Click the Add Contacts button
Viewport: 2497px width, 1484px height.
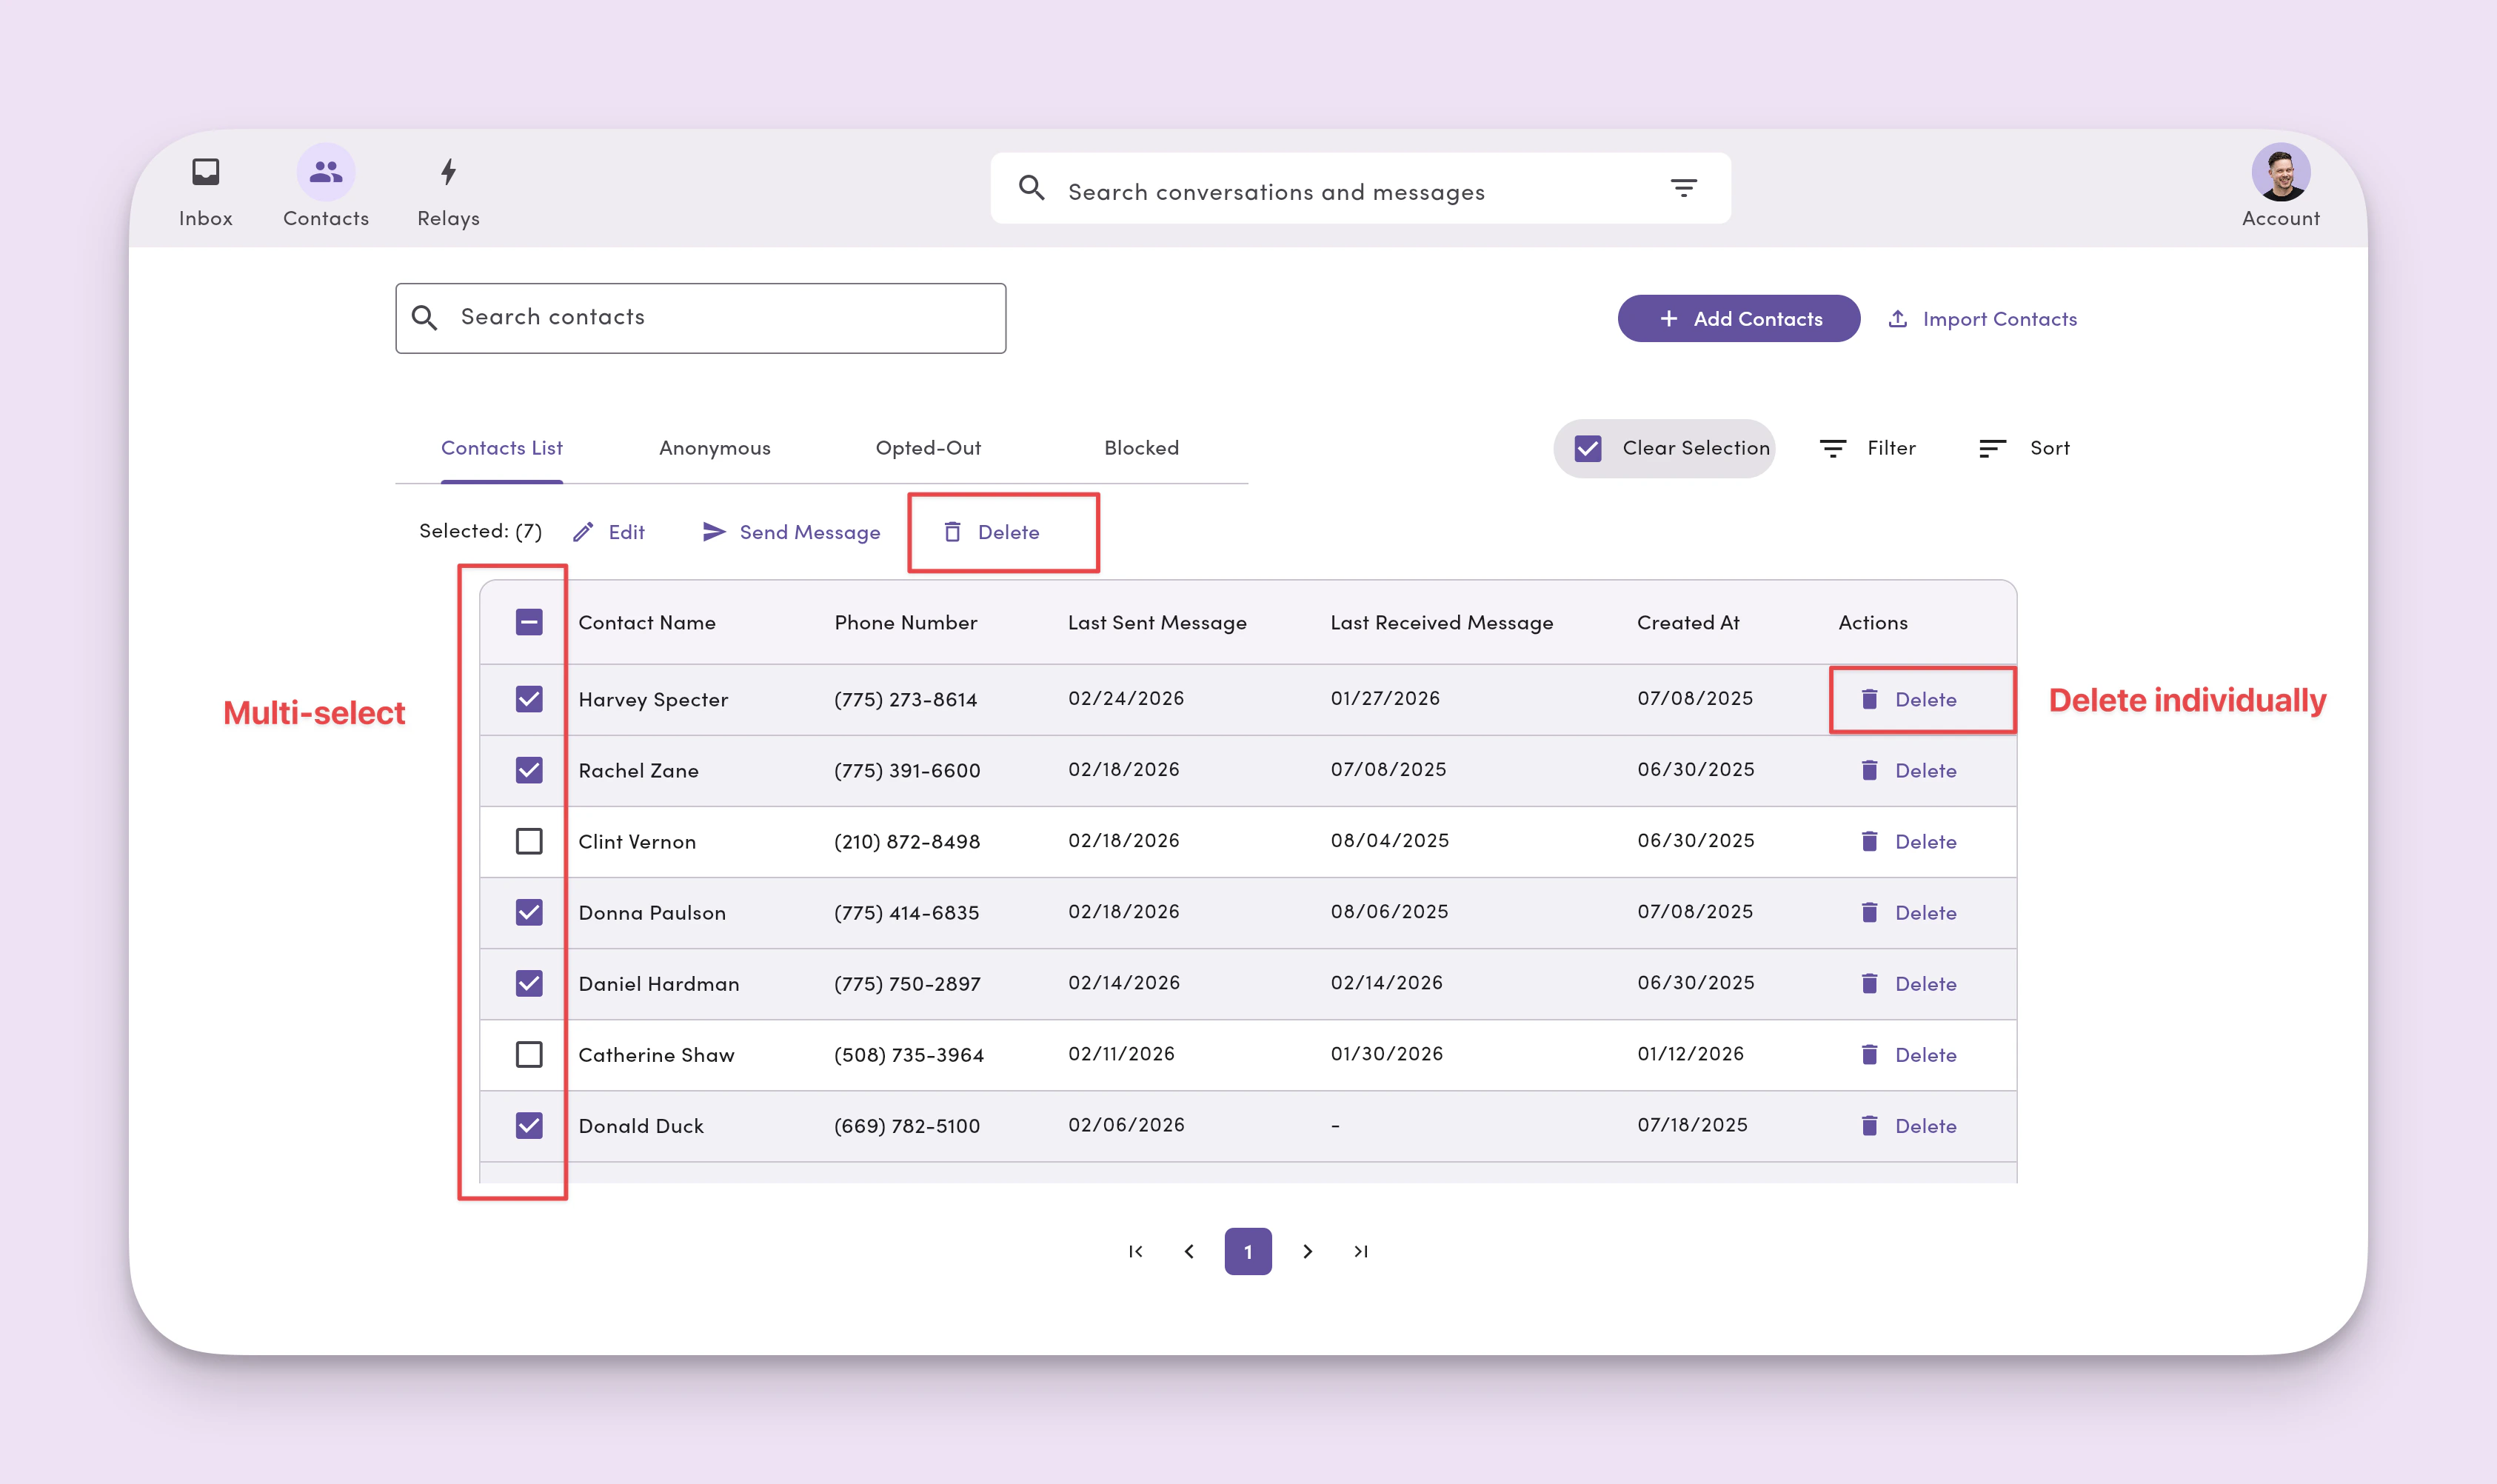pyautogui.click(x=1738, y=319)
